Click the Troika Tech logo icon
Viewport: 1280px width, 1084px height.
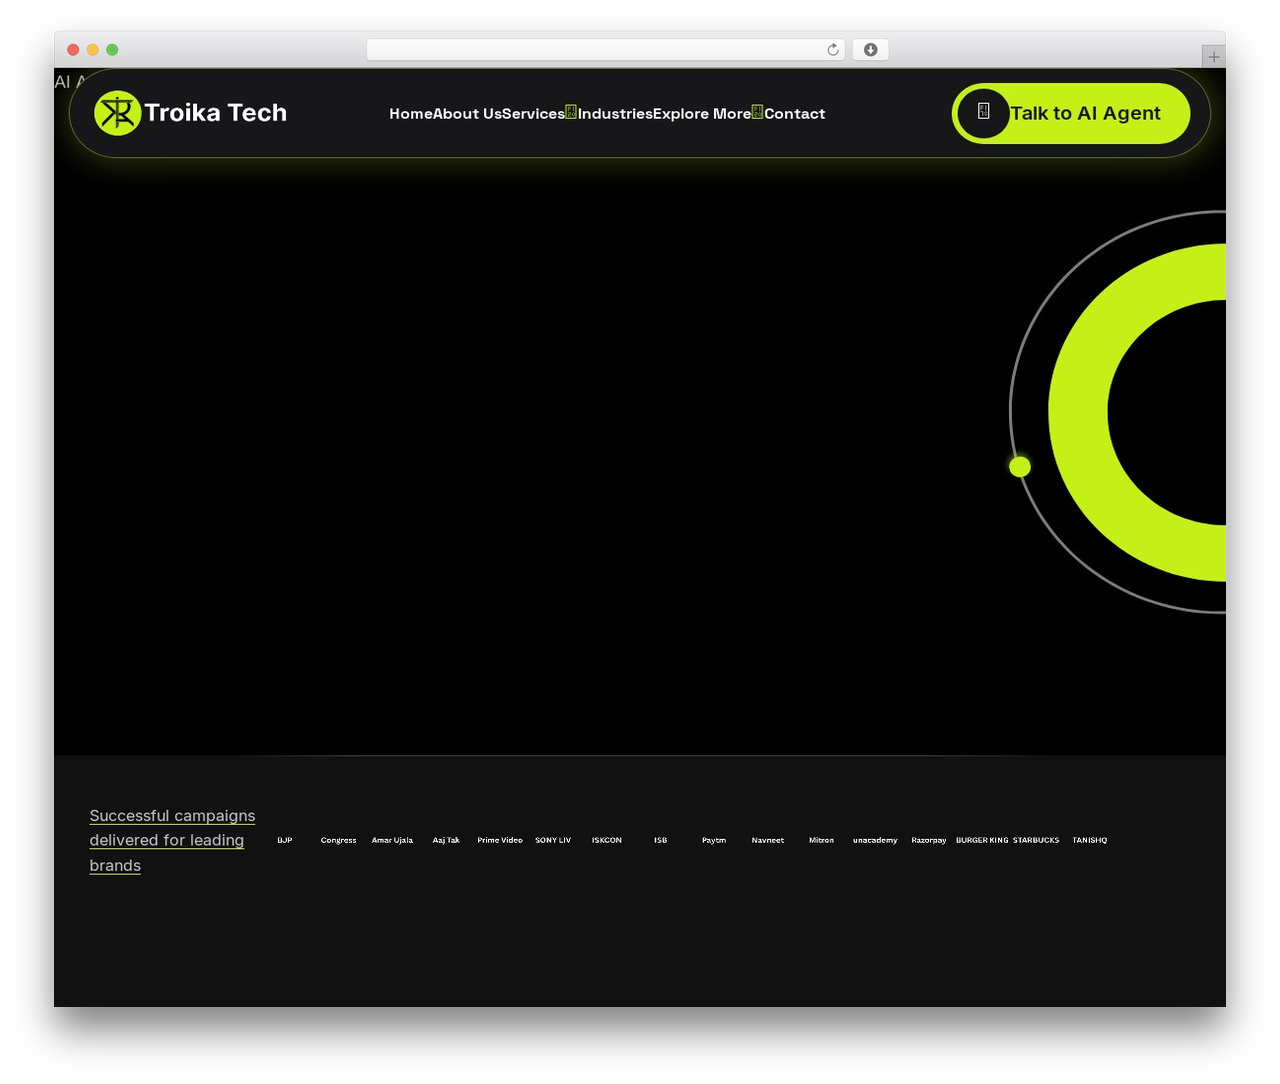click(x=117, y=113)
